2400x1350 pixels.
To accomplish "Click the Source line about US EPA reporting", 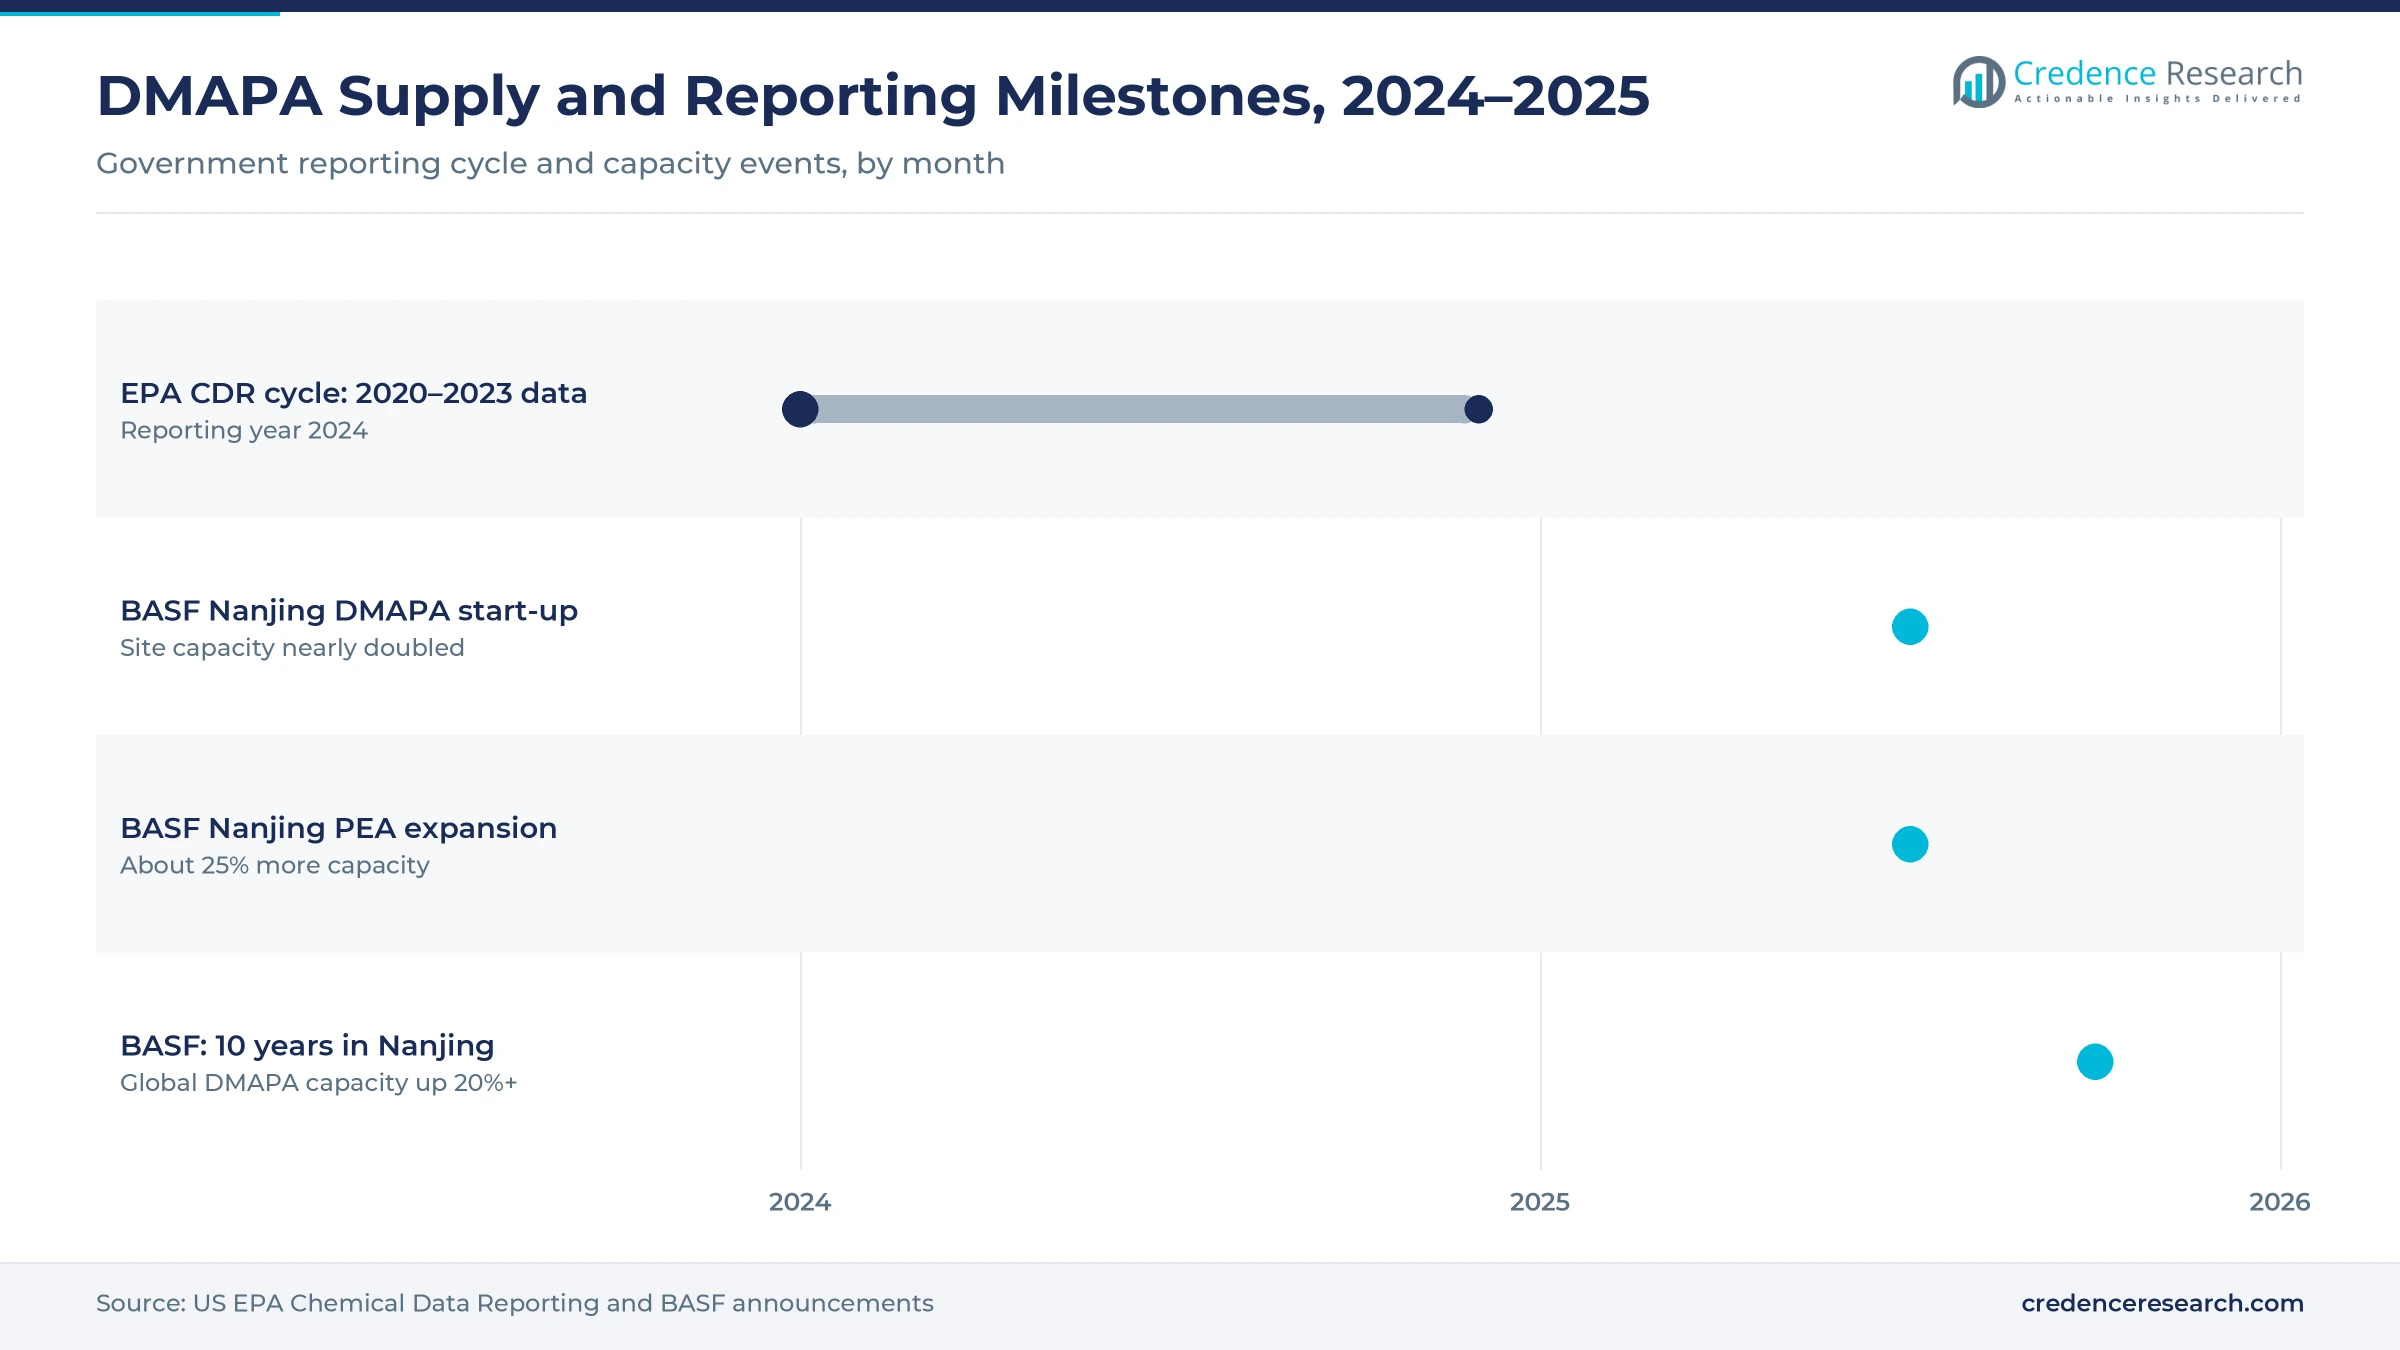I will pyautogui.click(x=515, y=1303).
